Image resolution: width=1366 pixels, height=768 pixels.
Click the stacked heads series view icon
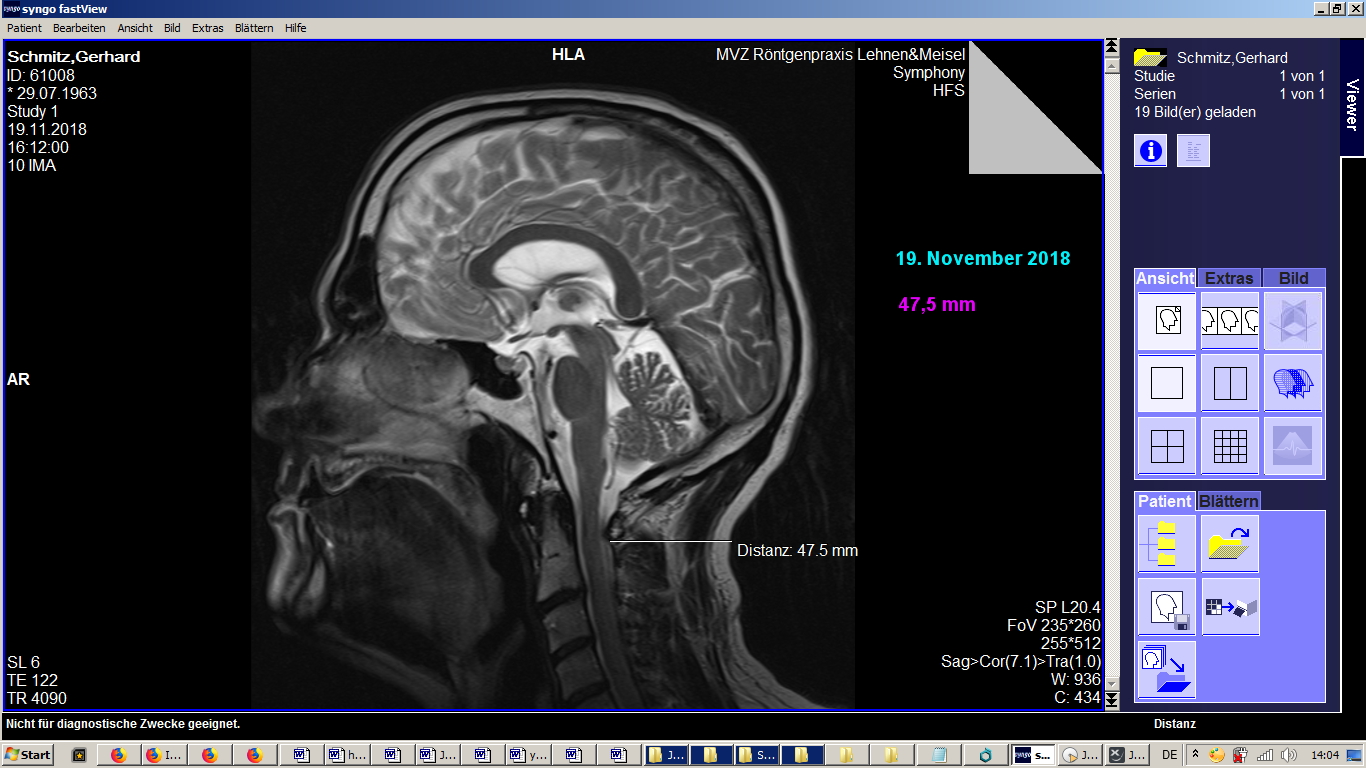[x=1292, y=384]
